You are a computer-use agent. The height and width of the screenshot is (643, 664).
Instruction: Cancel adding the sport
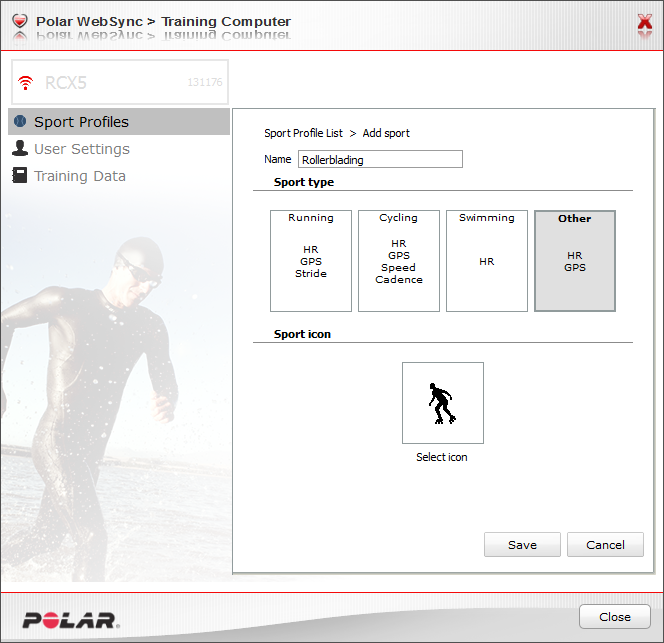pos(605,545)
